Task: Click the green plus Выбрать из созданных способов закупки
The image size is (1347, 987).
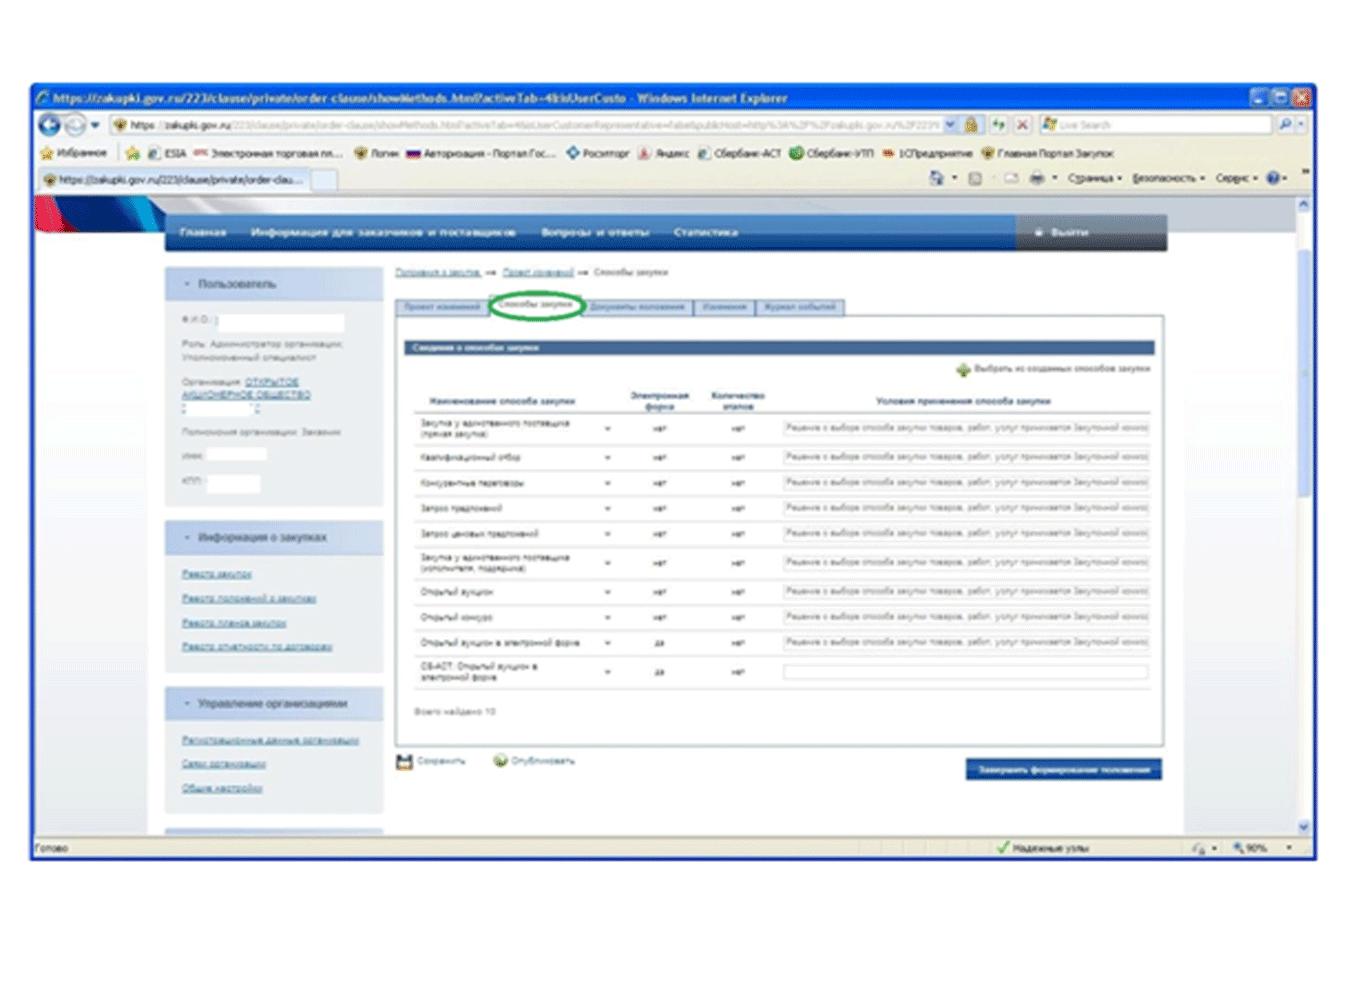Action: tap(963, 370)
